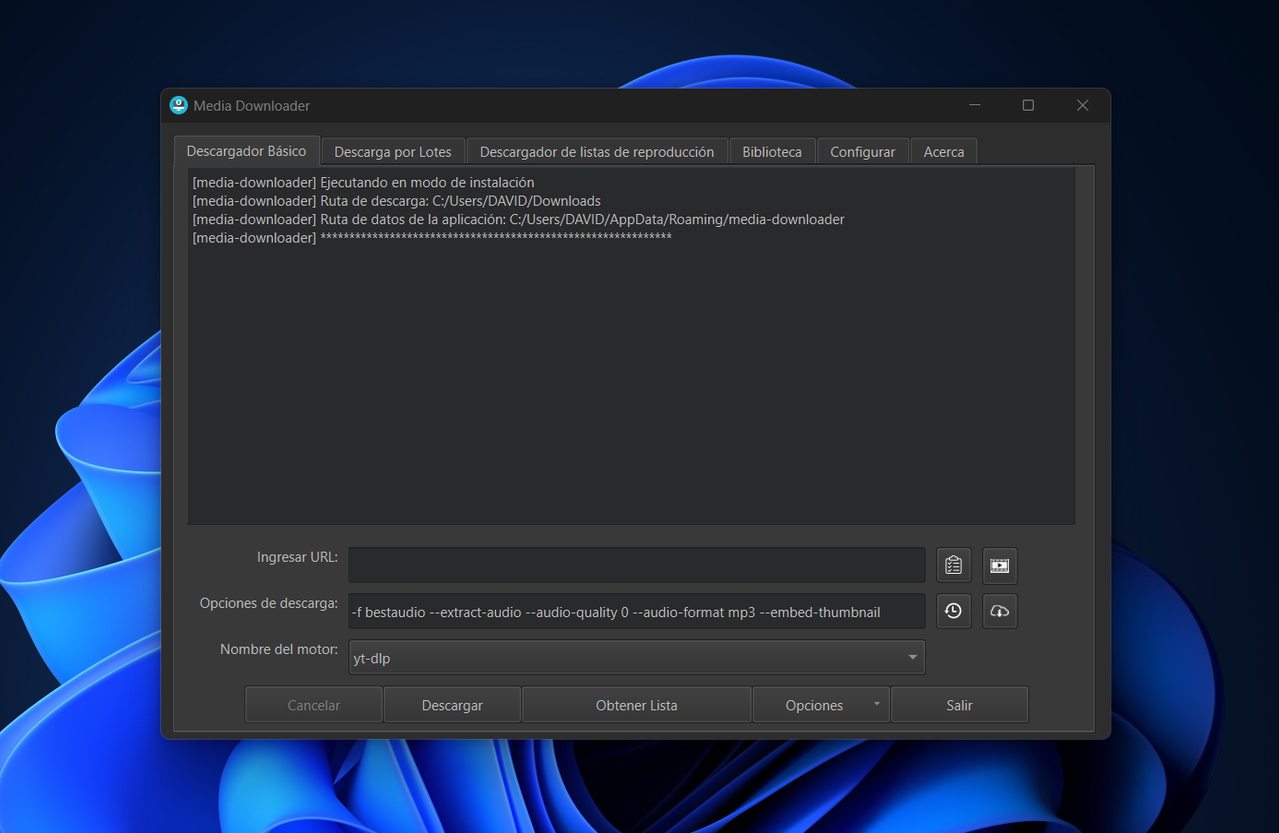Click the film strip video icon

[x=999, y=565]
